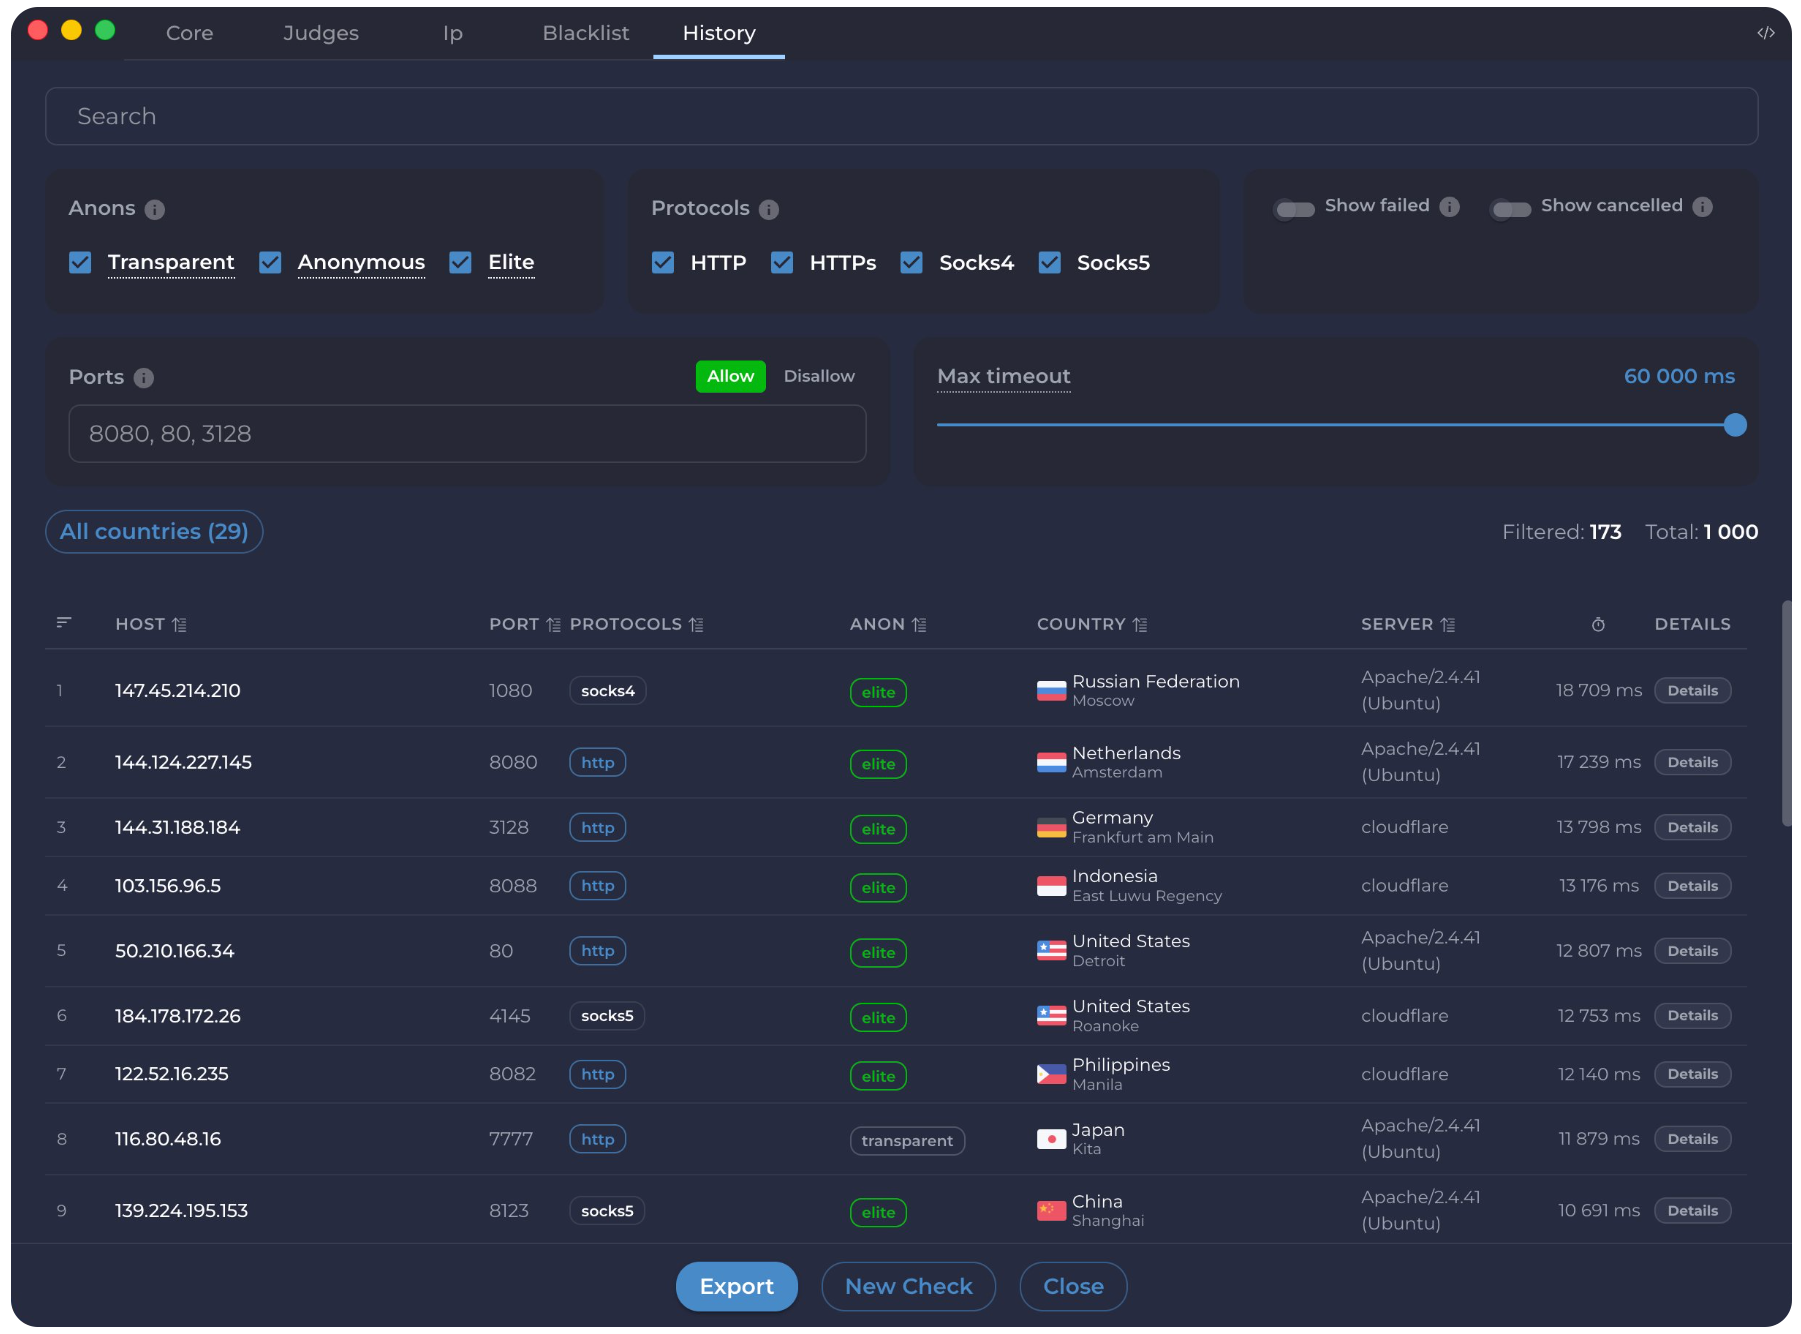This screenshot has width=1801, height=1334.
Task: Switch to the Blacklist tab
Action: [585, 33]
